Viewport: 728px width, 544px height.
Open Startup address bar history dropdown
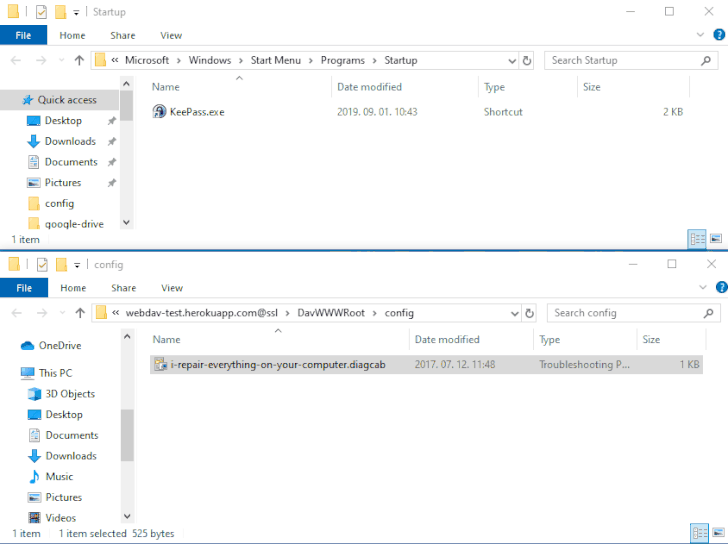512,61
